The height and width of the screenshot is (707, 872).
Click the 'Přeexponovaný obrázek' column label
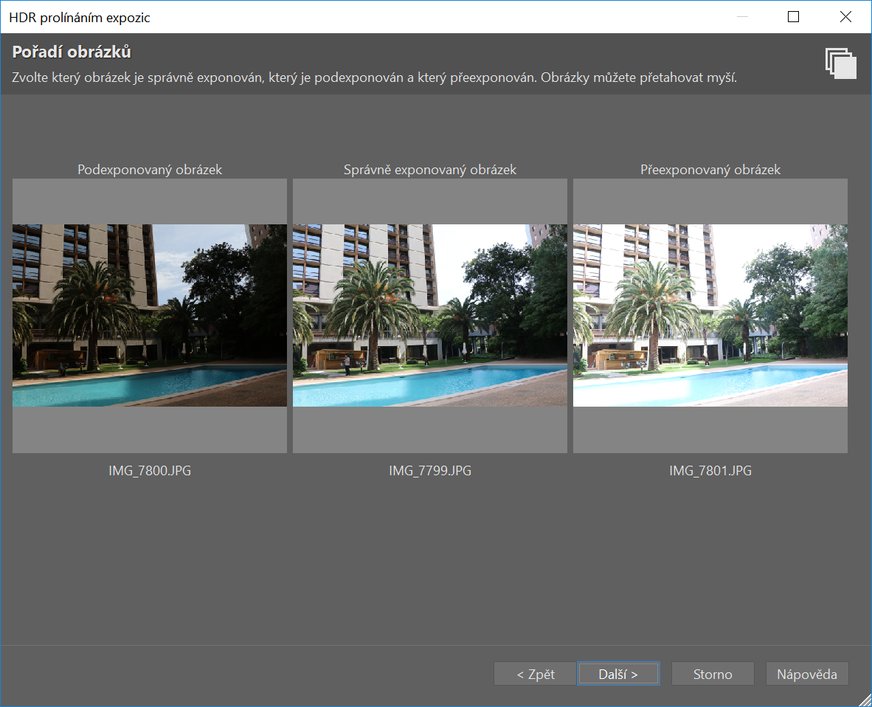tap(710, 170)
